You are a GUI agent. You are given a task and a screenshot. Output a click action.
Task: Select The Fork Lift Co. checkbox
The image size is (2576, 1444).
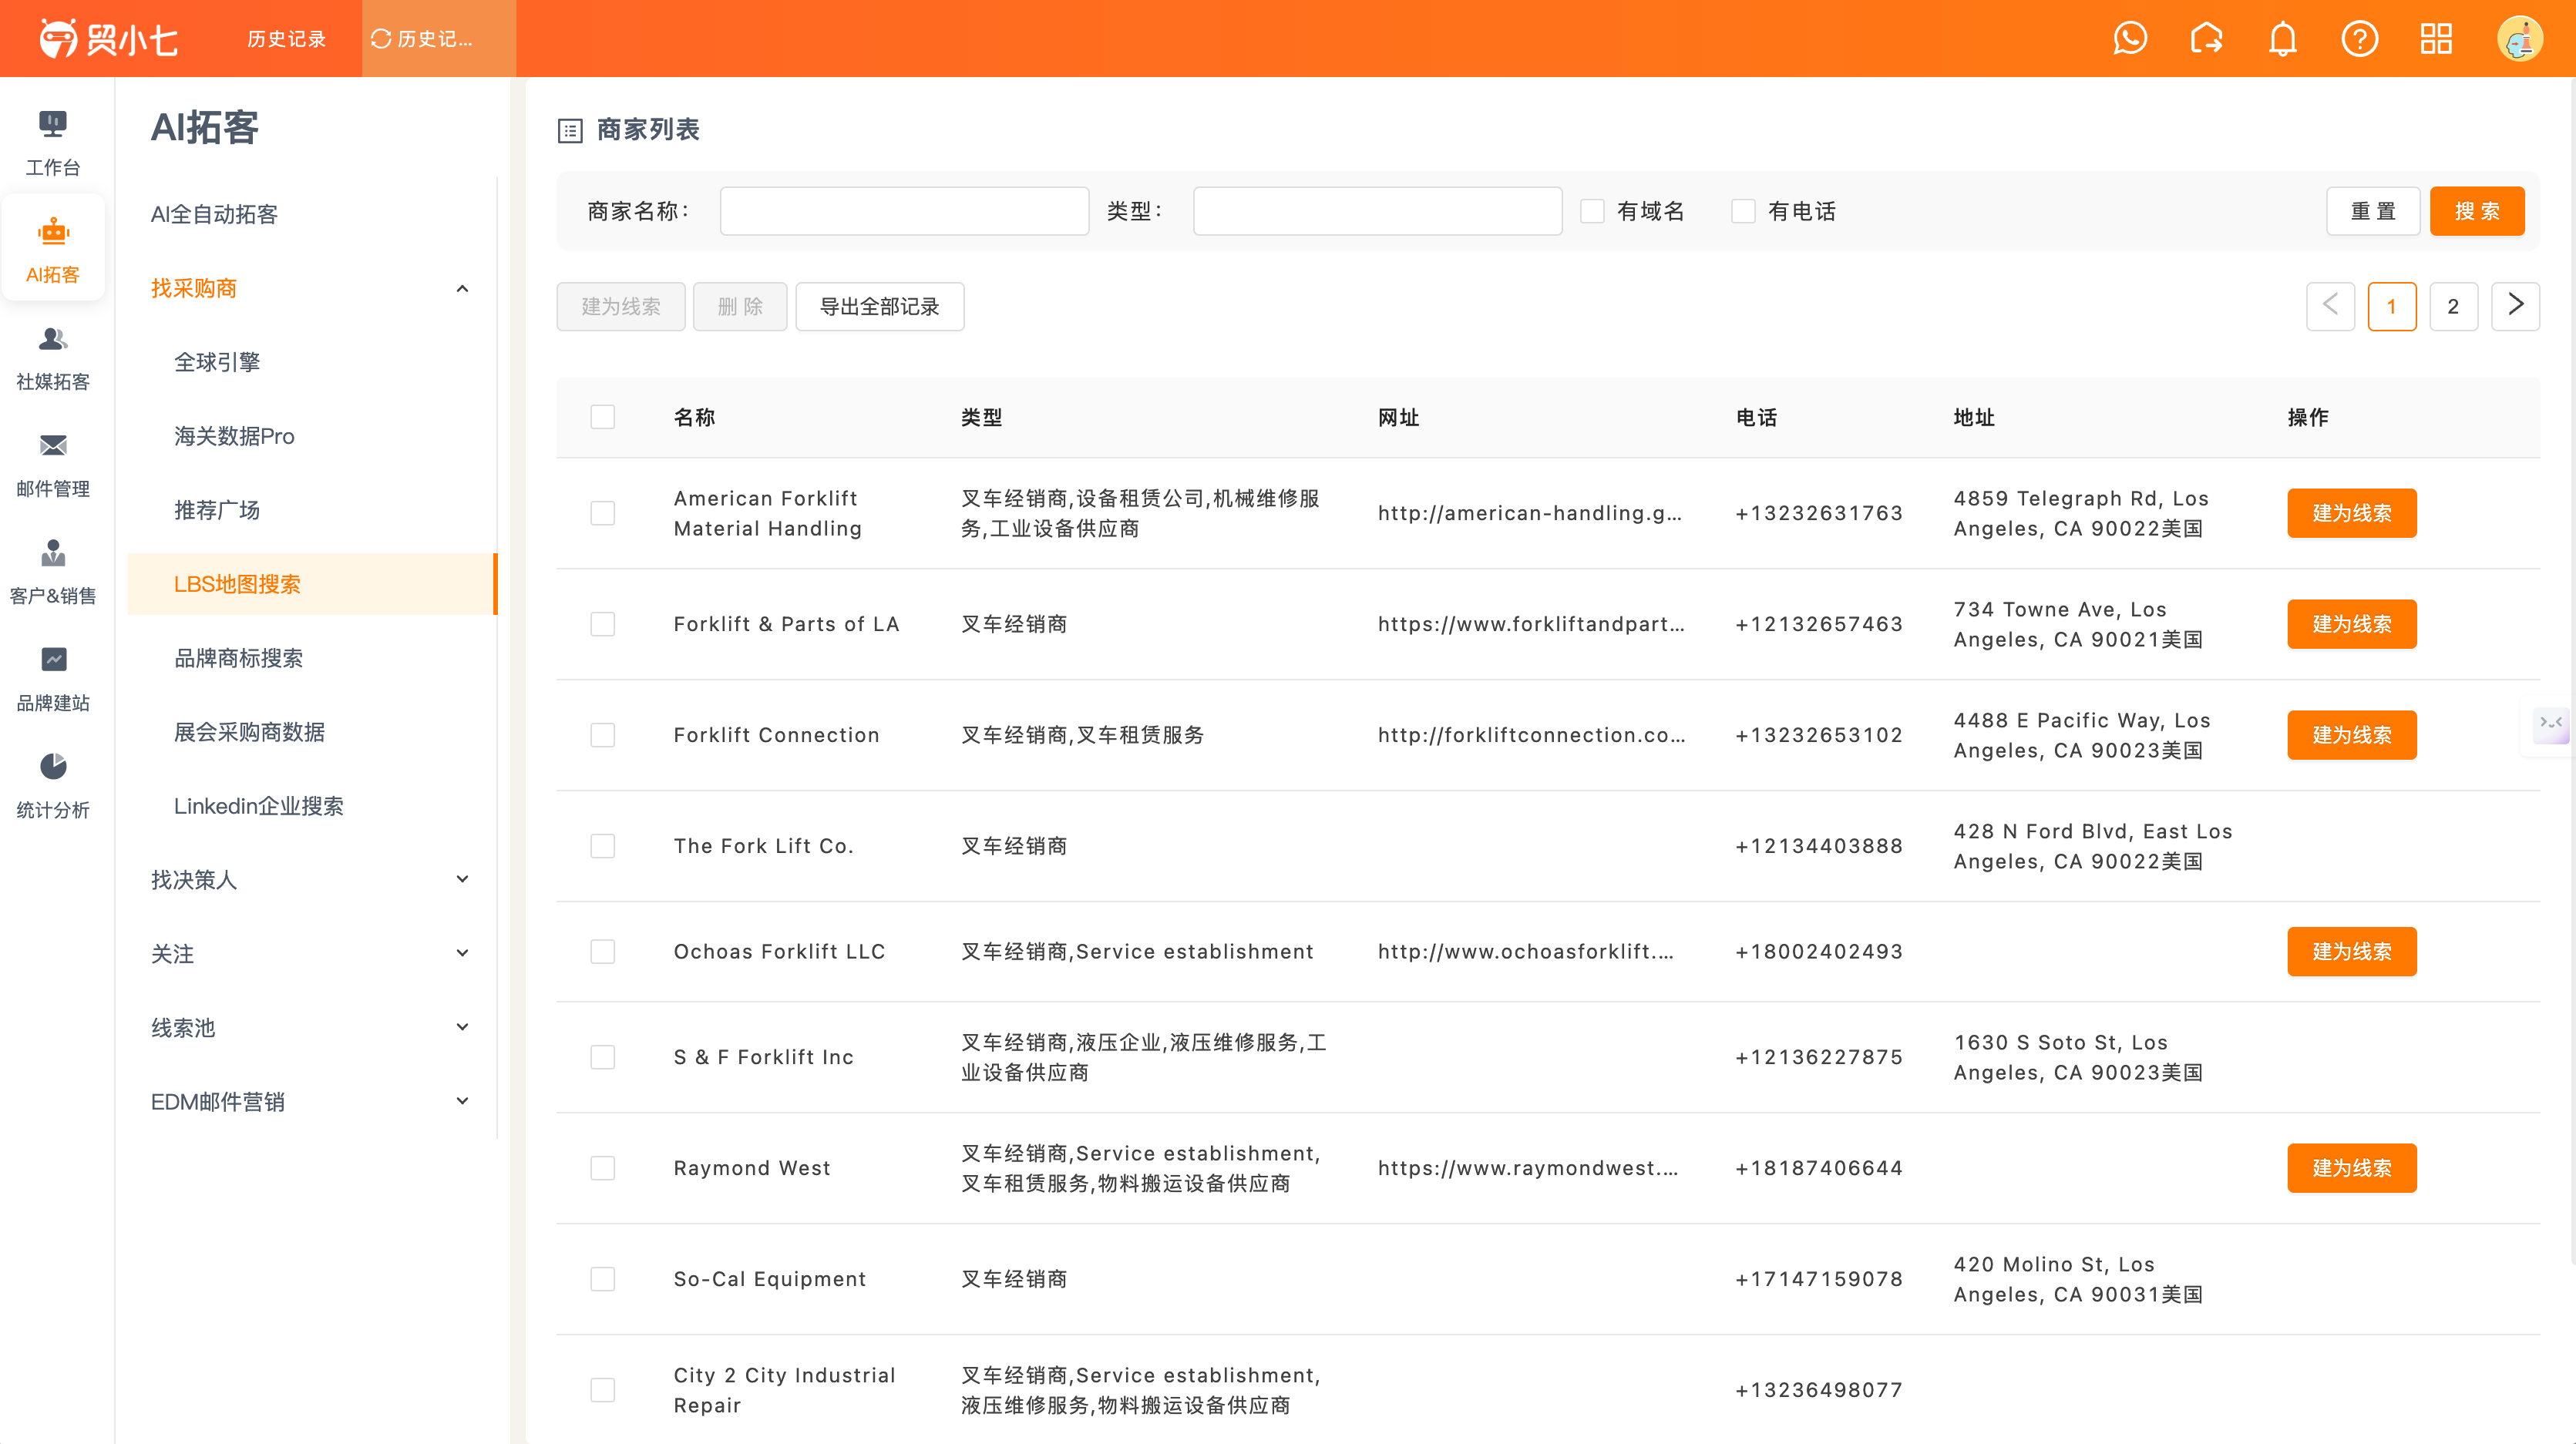pos(602,846)
